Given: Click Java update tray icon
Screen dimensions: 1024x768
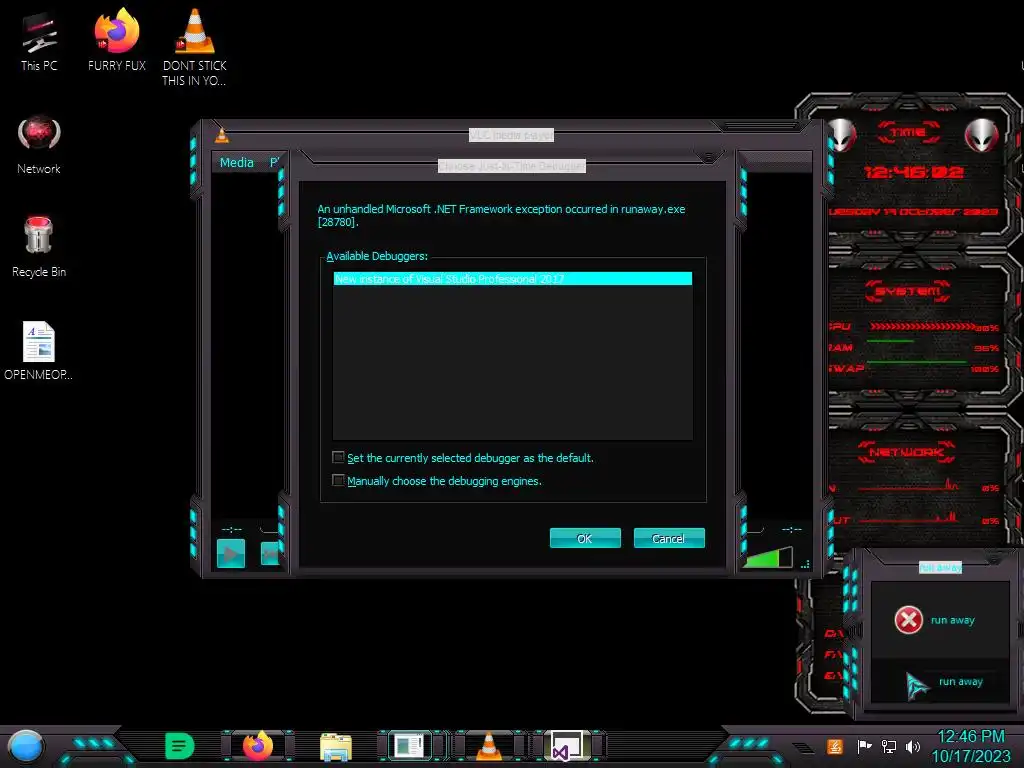Looking at the screenshot, I should (834, 746).
